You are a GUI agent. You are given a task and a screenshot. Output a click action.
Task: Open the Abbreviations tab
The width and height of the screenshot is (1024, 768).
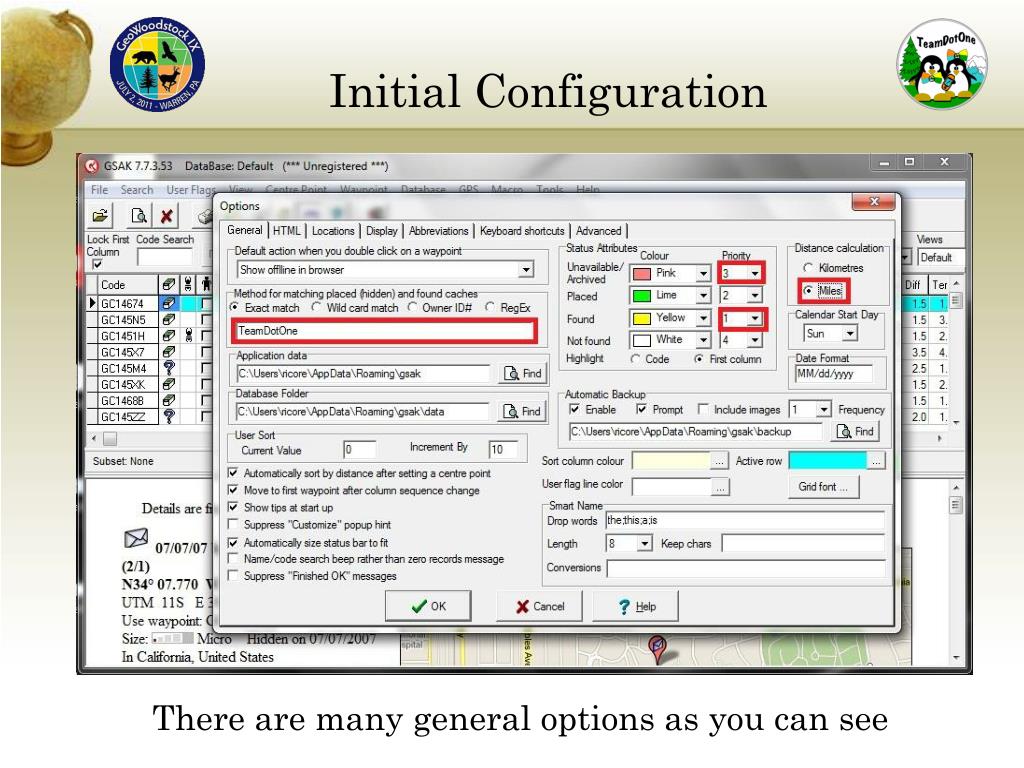[x=438, y=231]
